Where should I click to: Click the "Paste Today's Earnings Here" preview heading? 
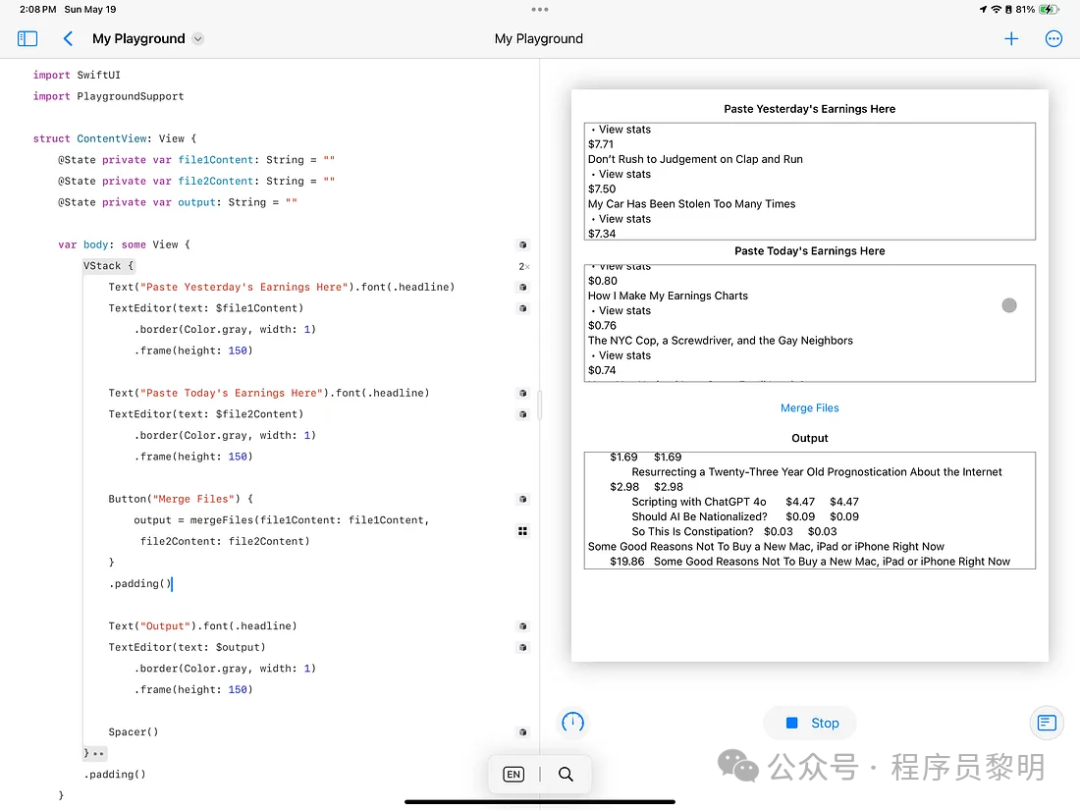pos(809,251)
